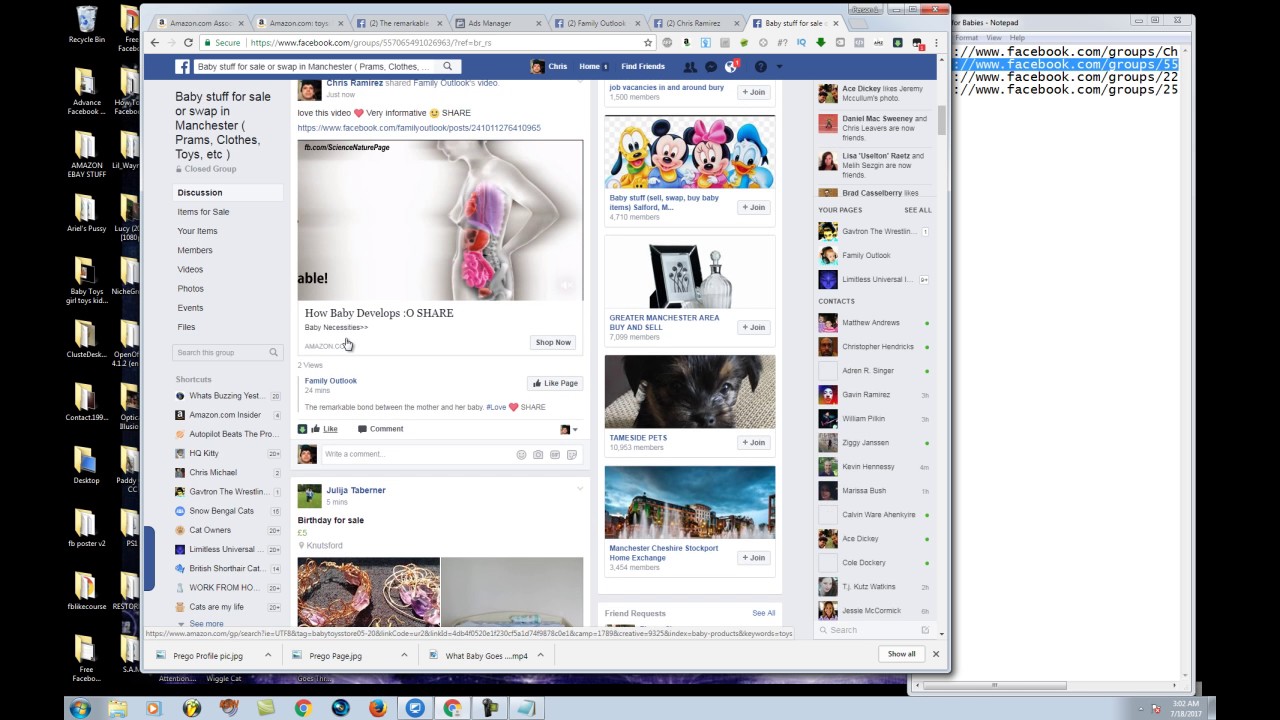Screen dimensions: 1280x720
Task: Select 'Members' in group sidebar
Action: pyautogui.click(x=195, y=250)
